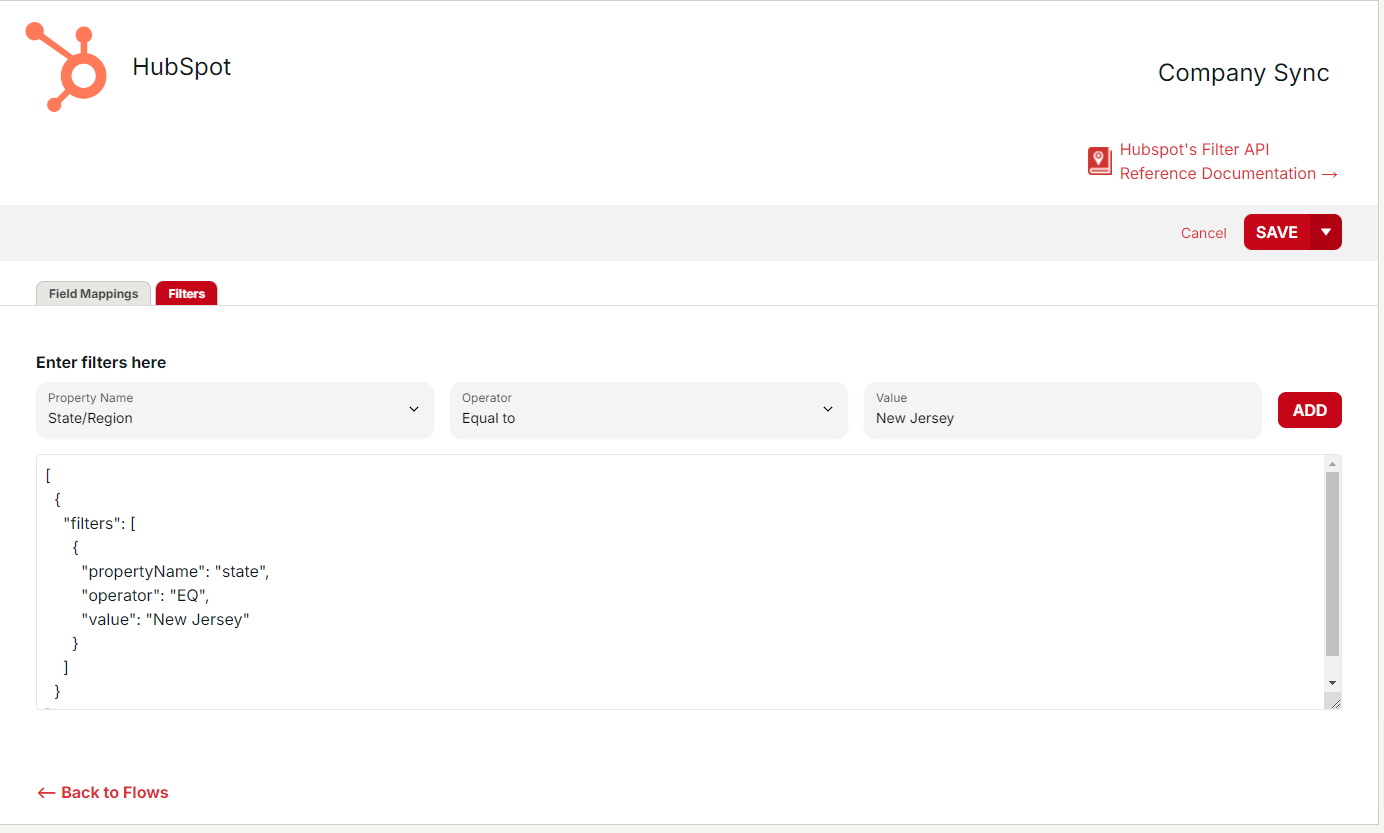Open the Operator dropdown
The image size is (1384, 833).
[x=649, y=410]
